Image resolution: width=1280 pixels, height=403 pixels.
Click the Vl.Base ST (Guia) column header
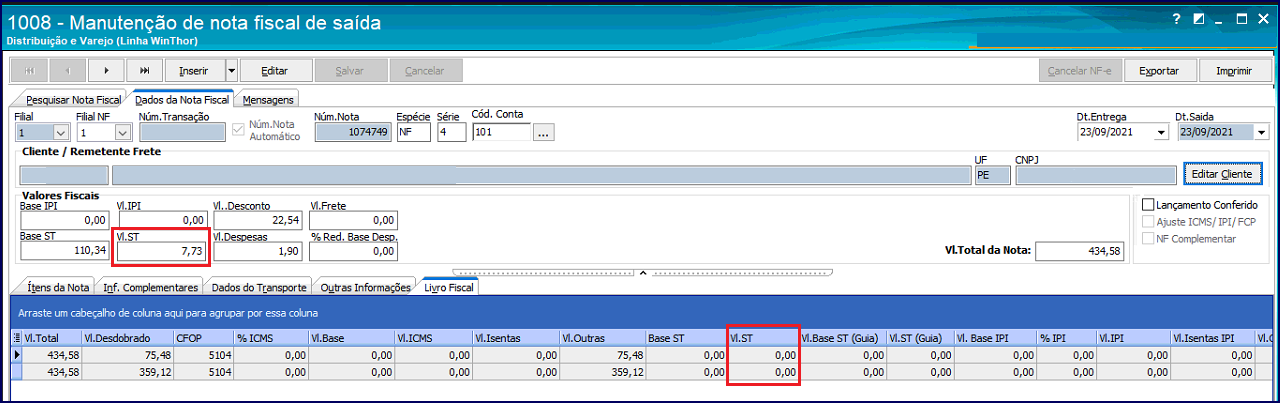pos(842,338)
